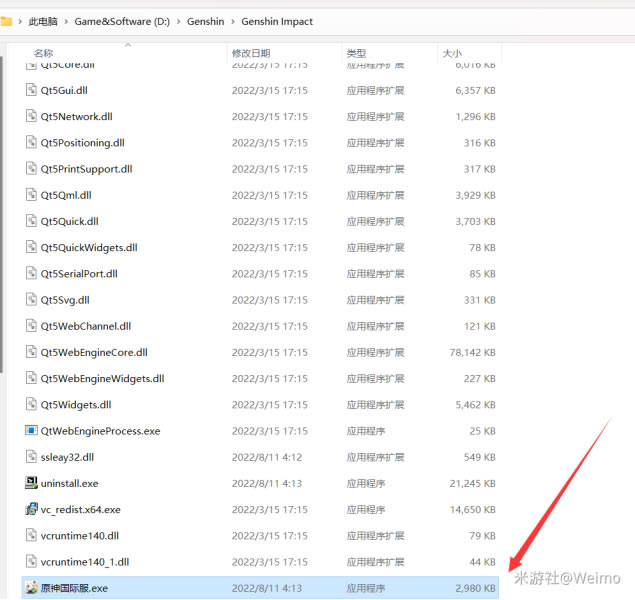
Task: Expand chevron after Game&Software (D:) breadcrumb
Action: coord(178,20)
